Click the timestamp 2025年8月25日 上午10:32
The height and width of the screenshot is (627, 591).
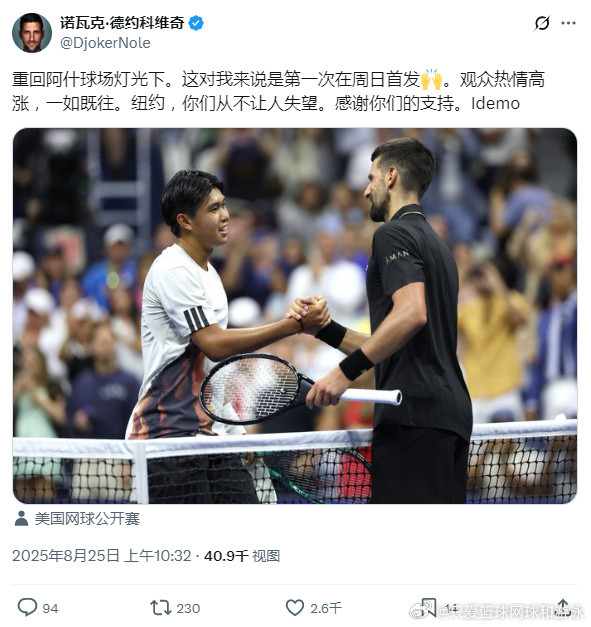tap(102, 556)
